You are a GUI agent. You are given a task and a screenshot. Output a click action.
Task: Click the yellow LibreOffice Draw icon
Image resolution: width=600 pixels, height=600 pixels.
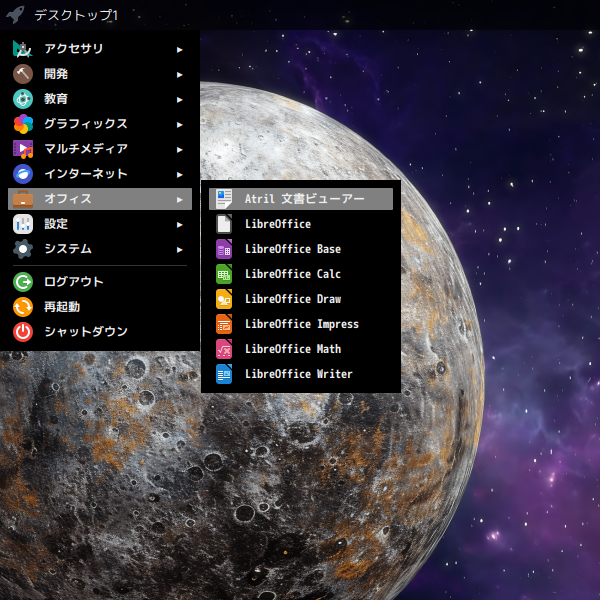(224, 299)
